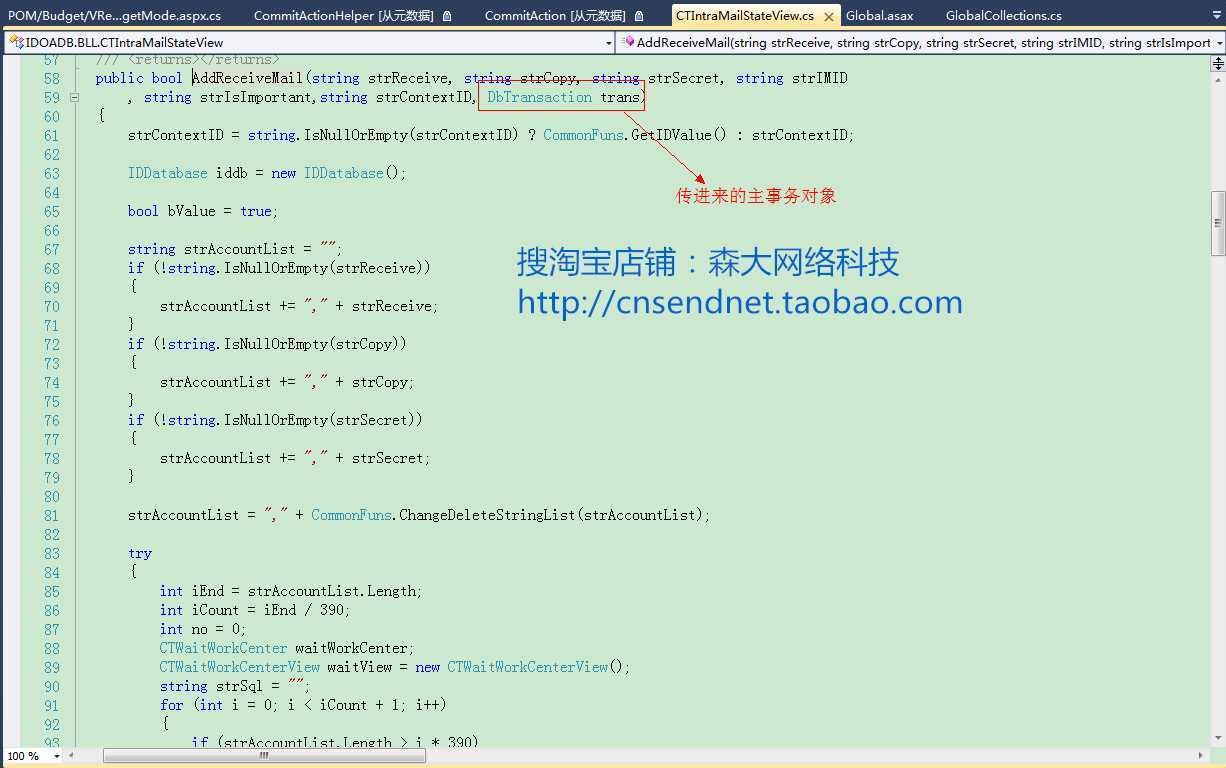1226x768 pixels.
Task: Click "string strAccountList = "";" on line 67
Action: pyautogui.click(x=235, y=249)
